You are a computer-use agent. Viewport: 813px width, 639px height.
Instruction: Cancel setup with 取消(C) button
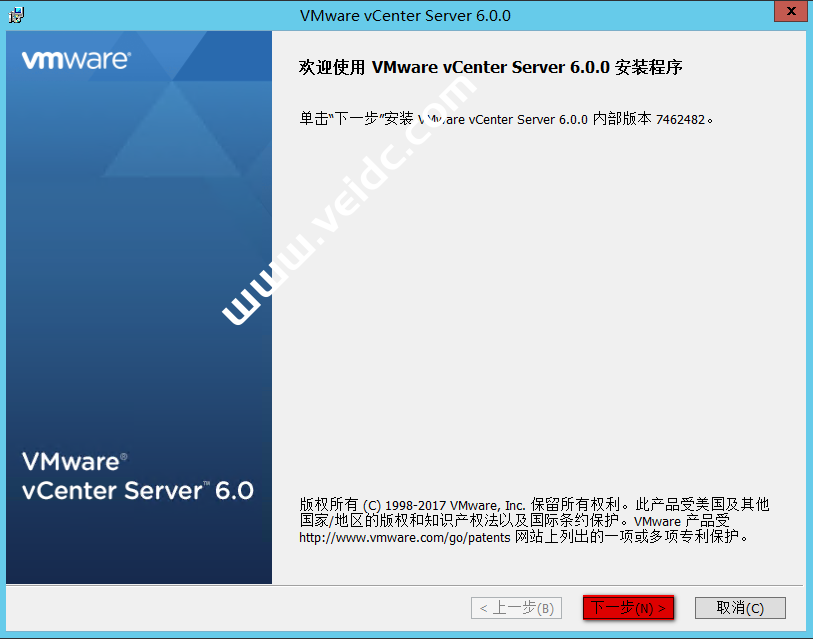(740, 607)
